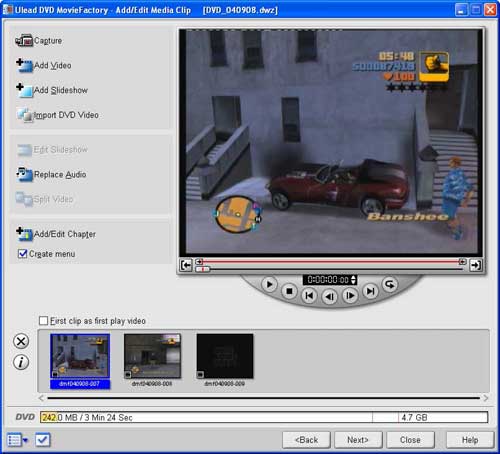Select clip thumbnail dmf040908-007

pyautogui.click(x=80, y=356)
